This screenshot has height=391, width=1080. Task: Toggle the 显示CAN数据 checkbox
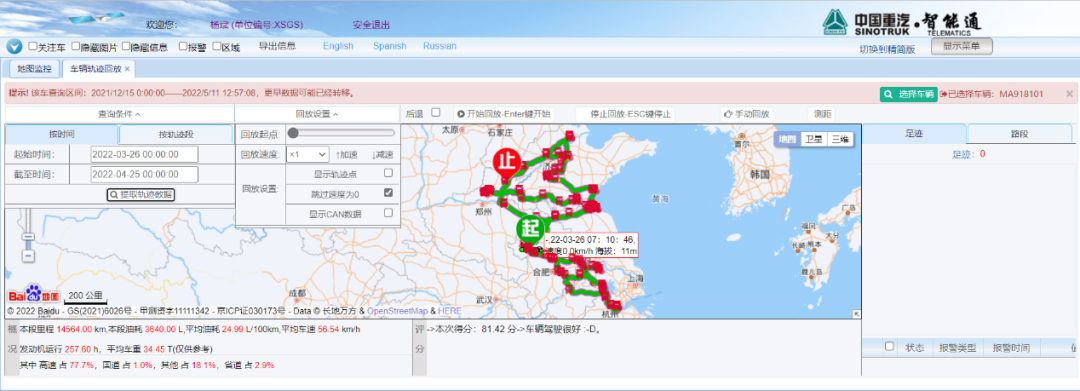388,213
